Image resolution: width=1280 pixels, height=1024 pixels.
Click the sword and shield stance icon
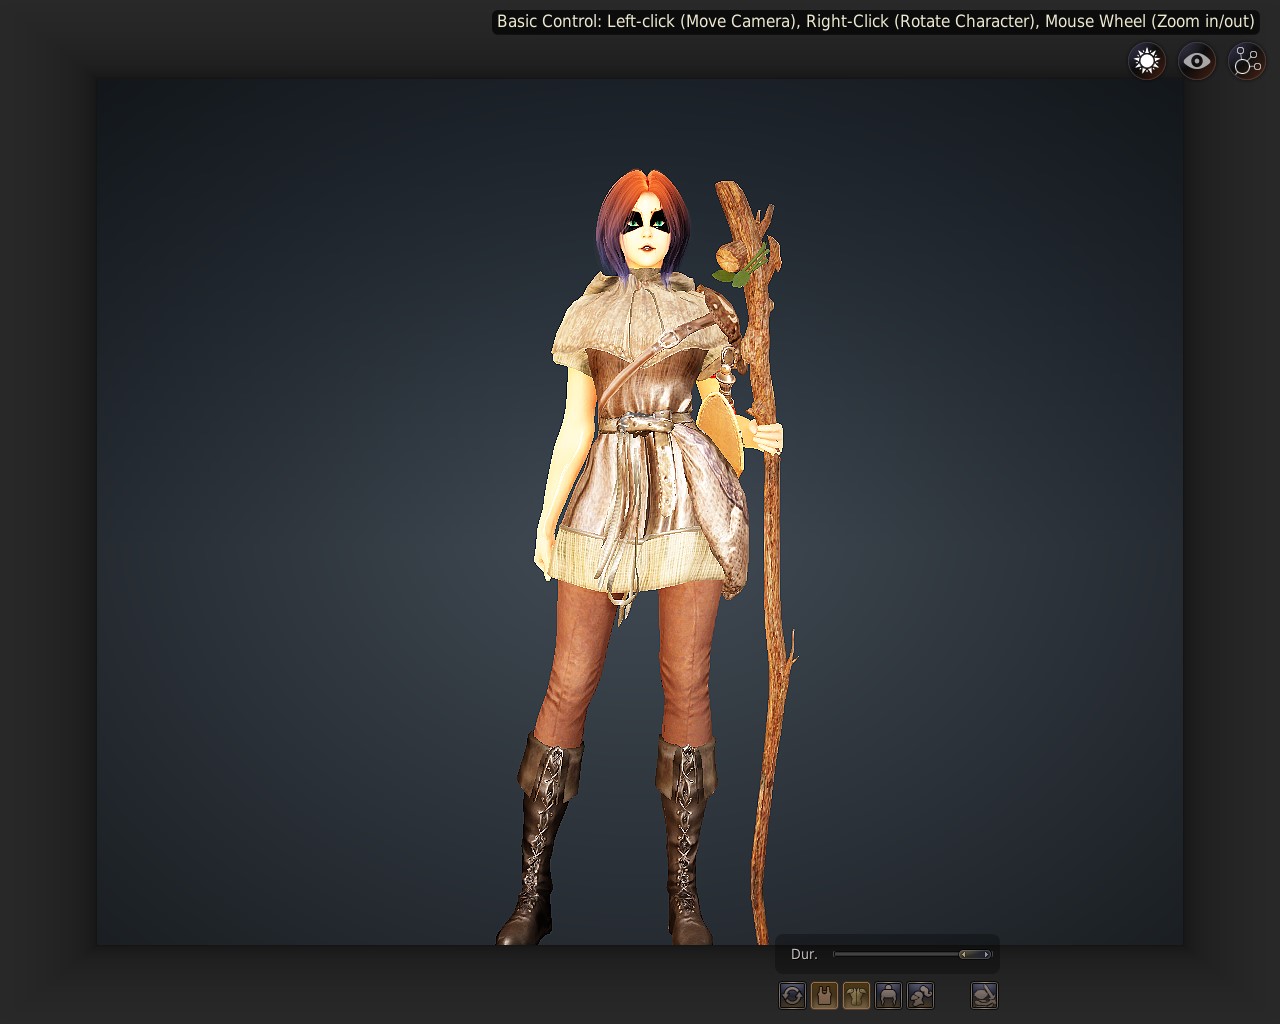pyautogui.click(x=984, y=995)
